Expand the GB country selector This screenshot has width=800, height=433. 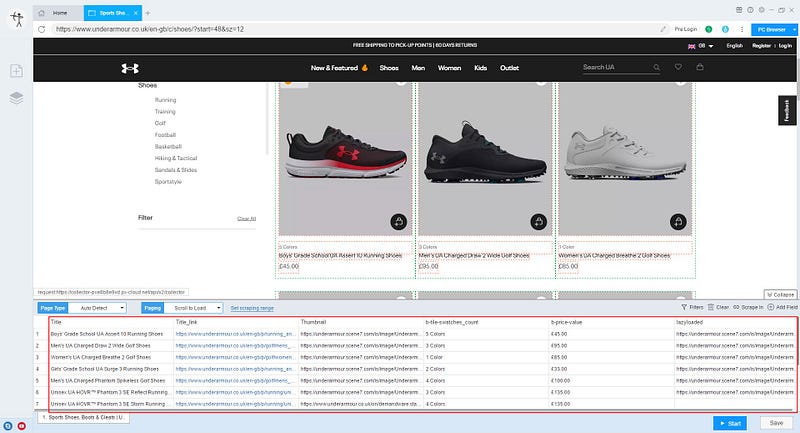click(704, 46)
